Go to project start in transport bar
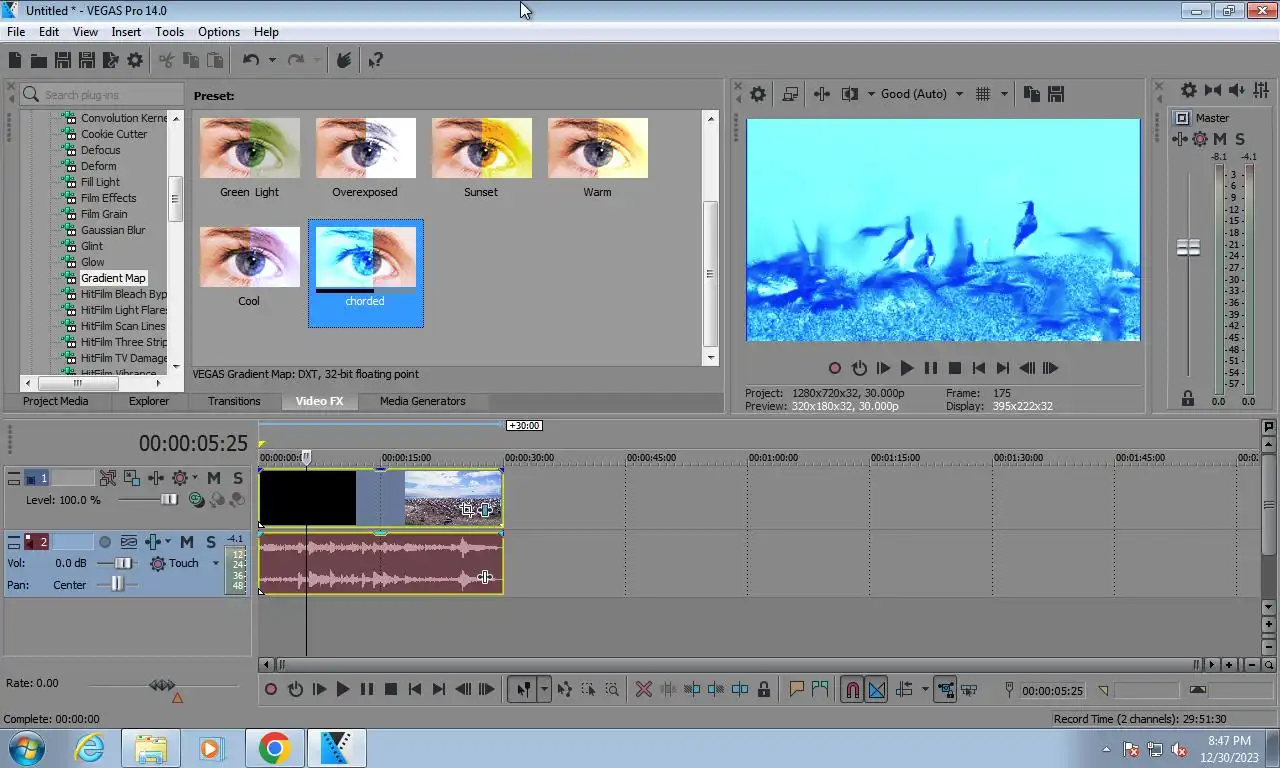 (415, 689)
